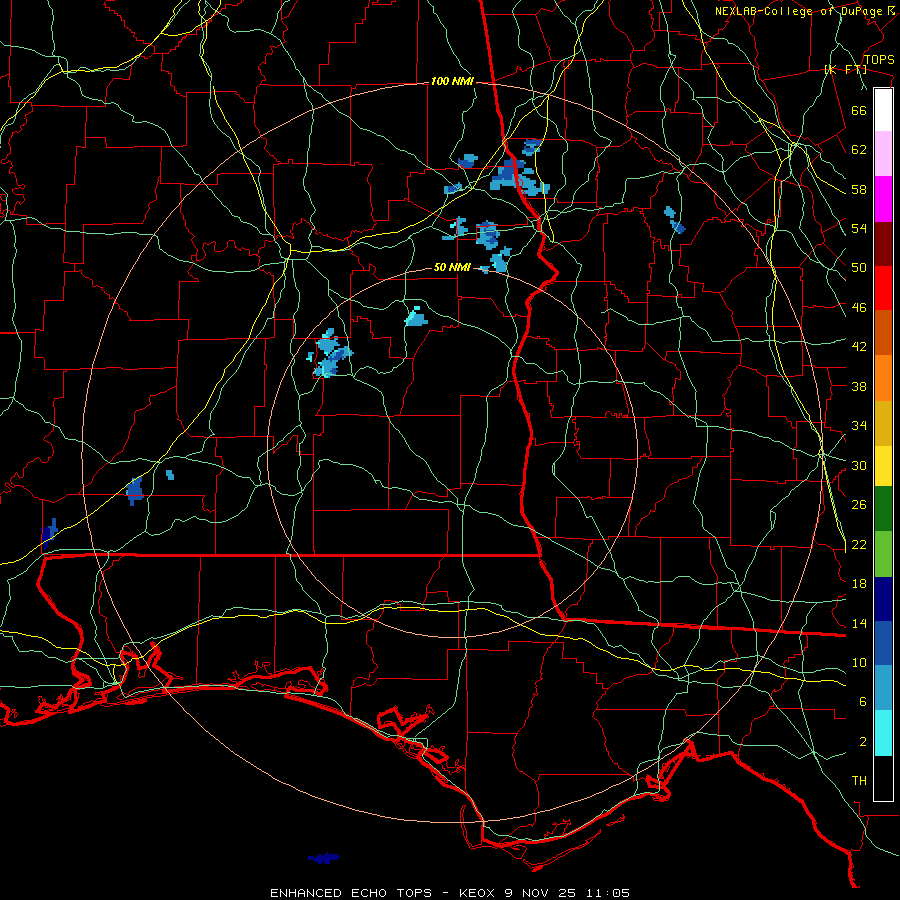This screenshot has width=900, height=900.
Task: Click the legend value 14
Action: pyautogui.click(x=859, y=623)
